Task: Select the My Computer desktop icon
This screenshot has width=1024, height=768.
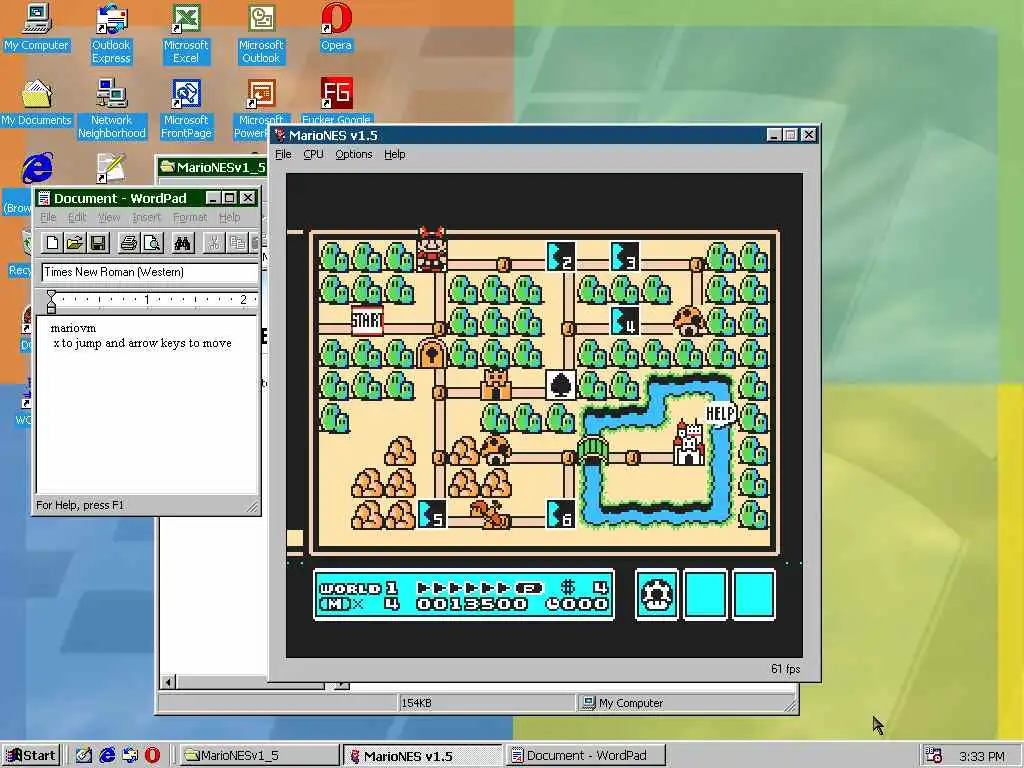Action: coord(36,27)
